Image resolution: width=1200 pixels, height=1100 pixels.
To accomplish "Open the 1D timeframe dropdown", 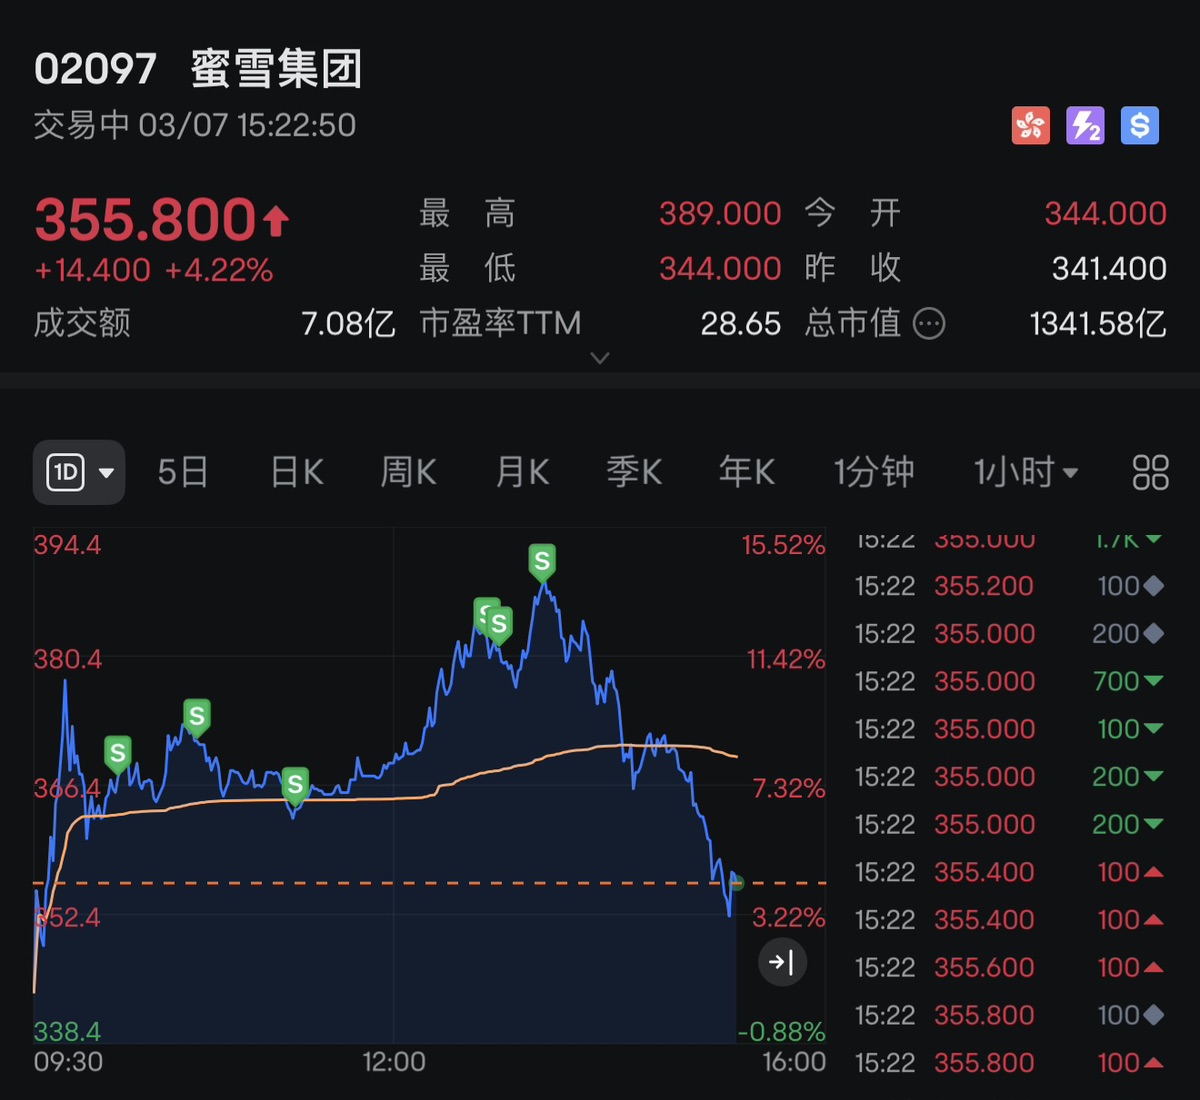I will tap(80, 472).
